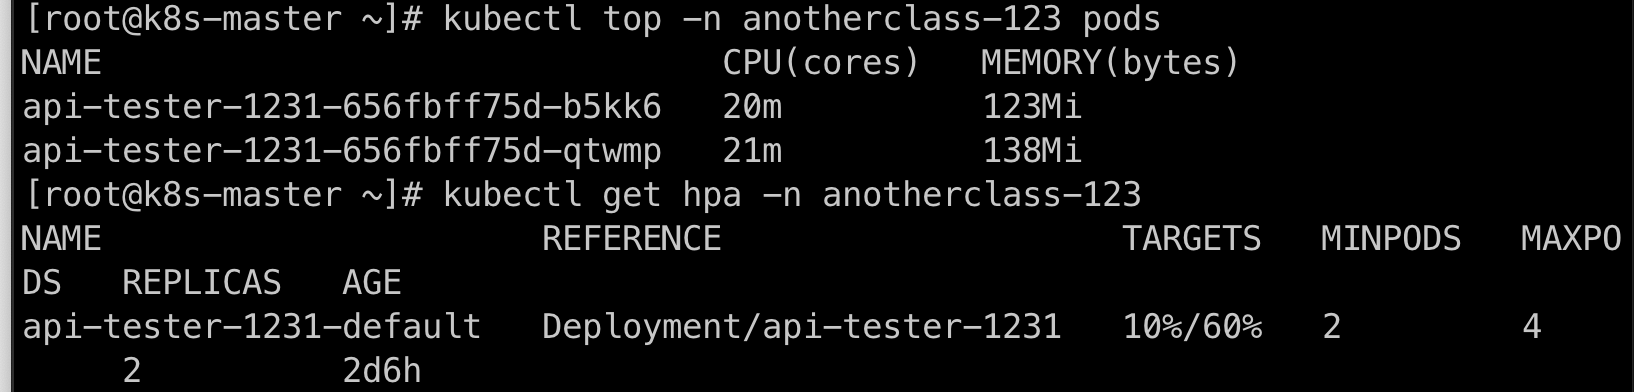Select pod name api-tester-1231-656fbff75d-b5kk6
Screen dimensions: 1634x392
click(x=342, y=106)
